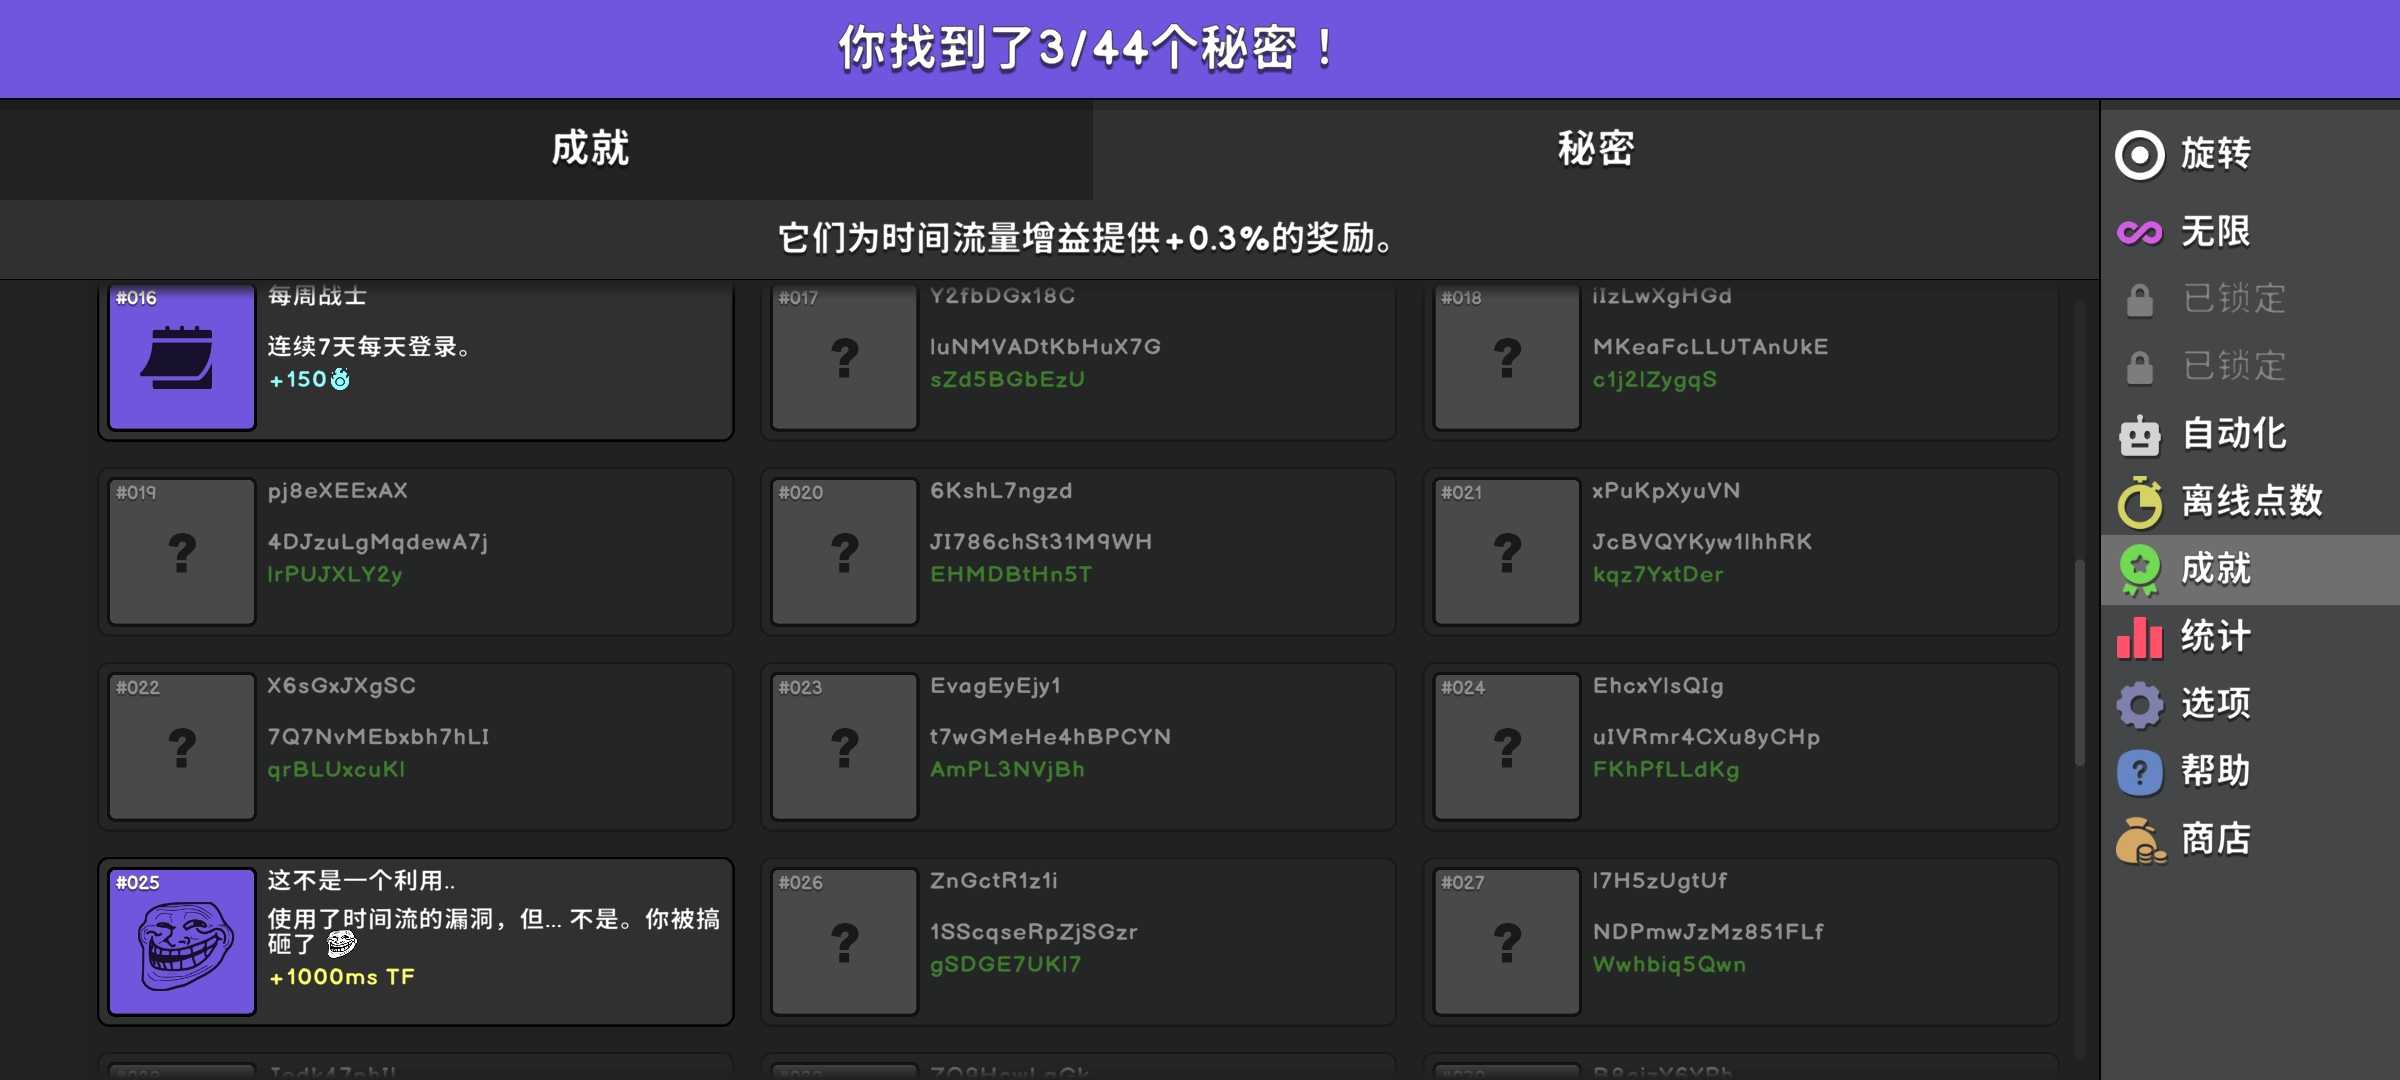Click the #025 troll face achievement thumbnail
The height and width of the screenshot is (1080, 2400).
[x=182, y=942]
